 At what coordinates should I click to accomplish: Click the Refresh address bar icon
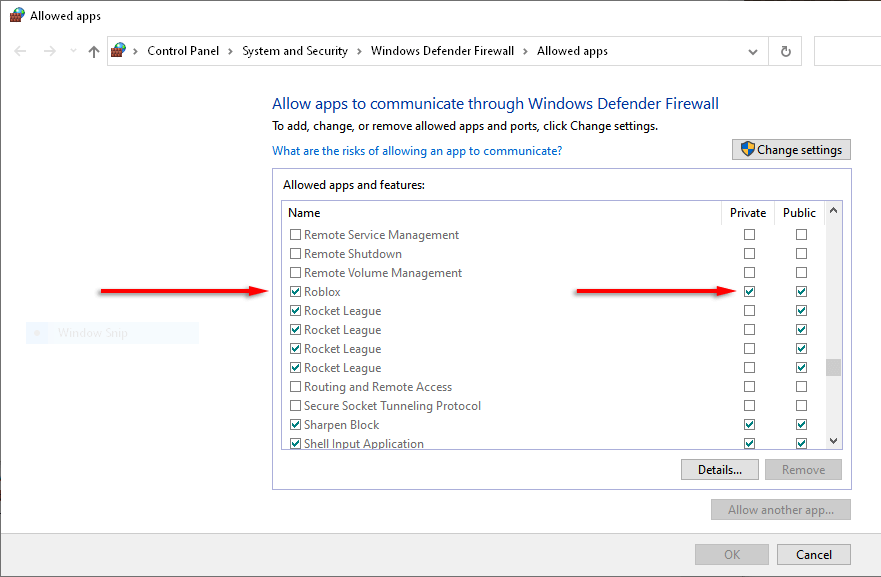(786, 51)
